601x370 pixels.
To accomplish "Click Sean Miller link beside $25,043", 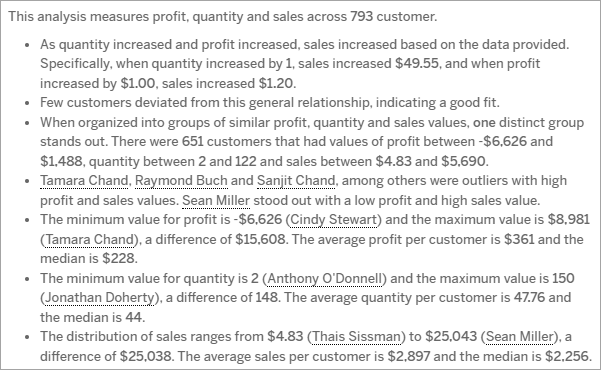I will click(520, 337).
